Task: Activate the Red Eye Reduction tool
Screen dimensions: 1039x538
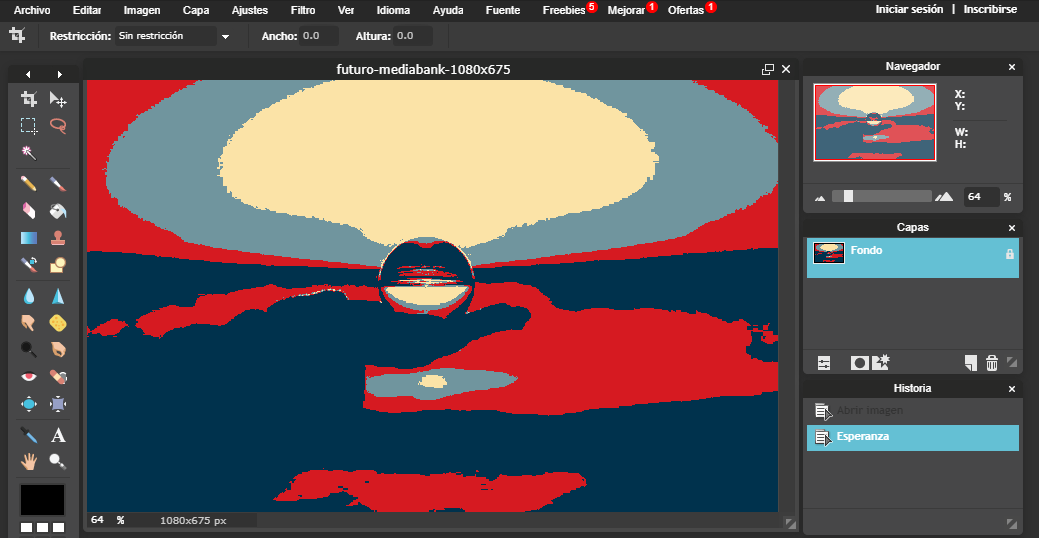Action: pyautogui.click(x=29, y=377)
